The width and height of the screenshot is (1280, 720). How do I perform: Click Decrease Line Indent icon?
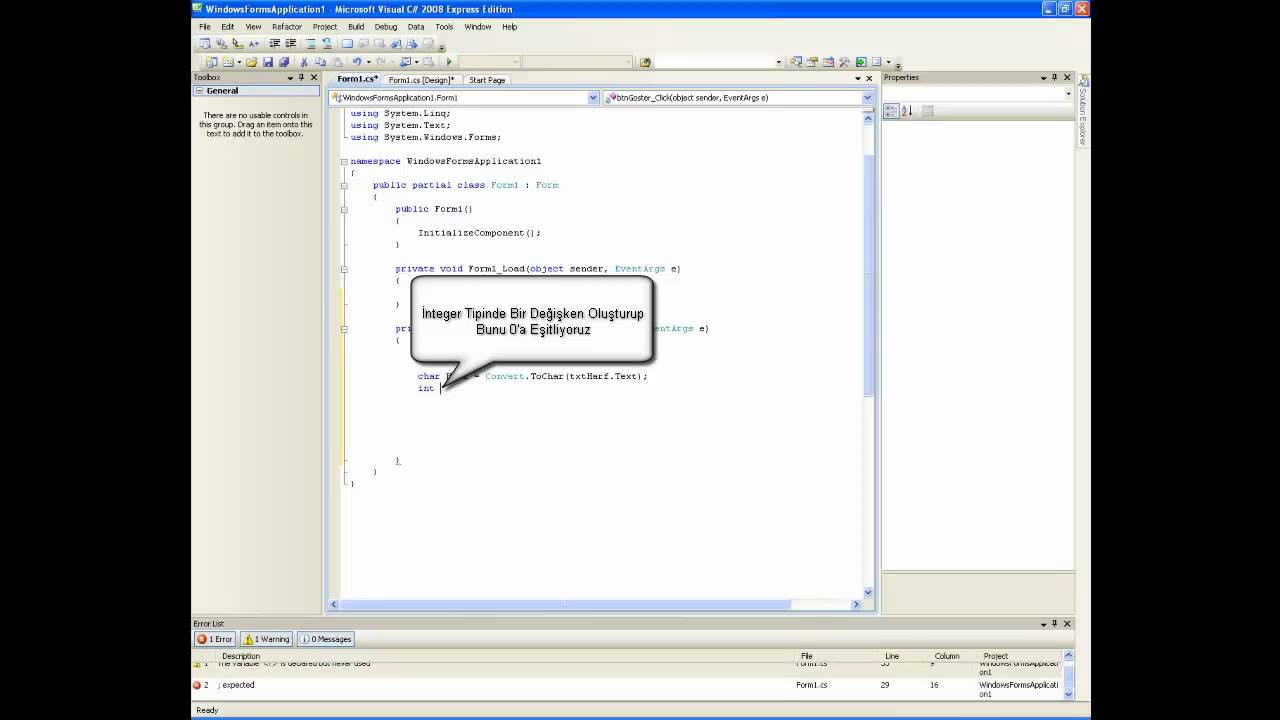click(274, 43)
